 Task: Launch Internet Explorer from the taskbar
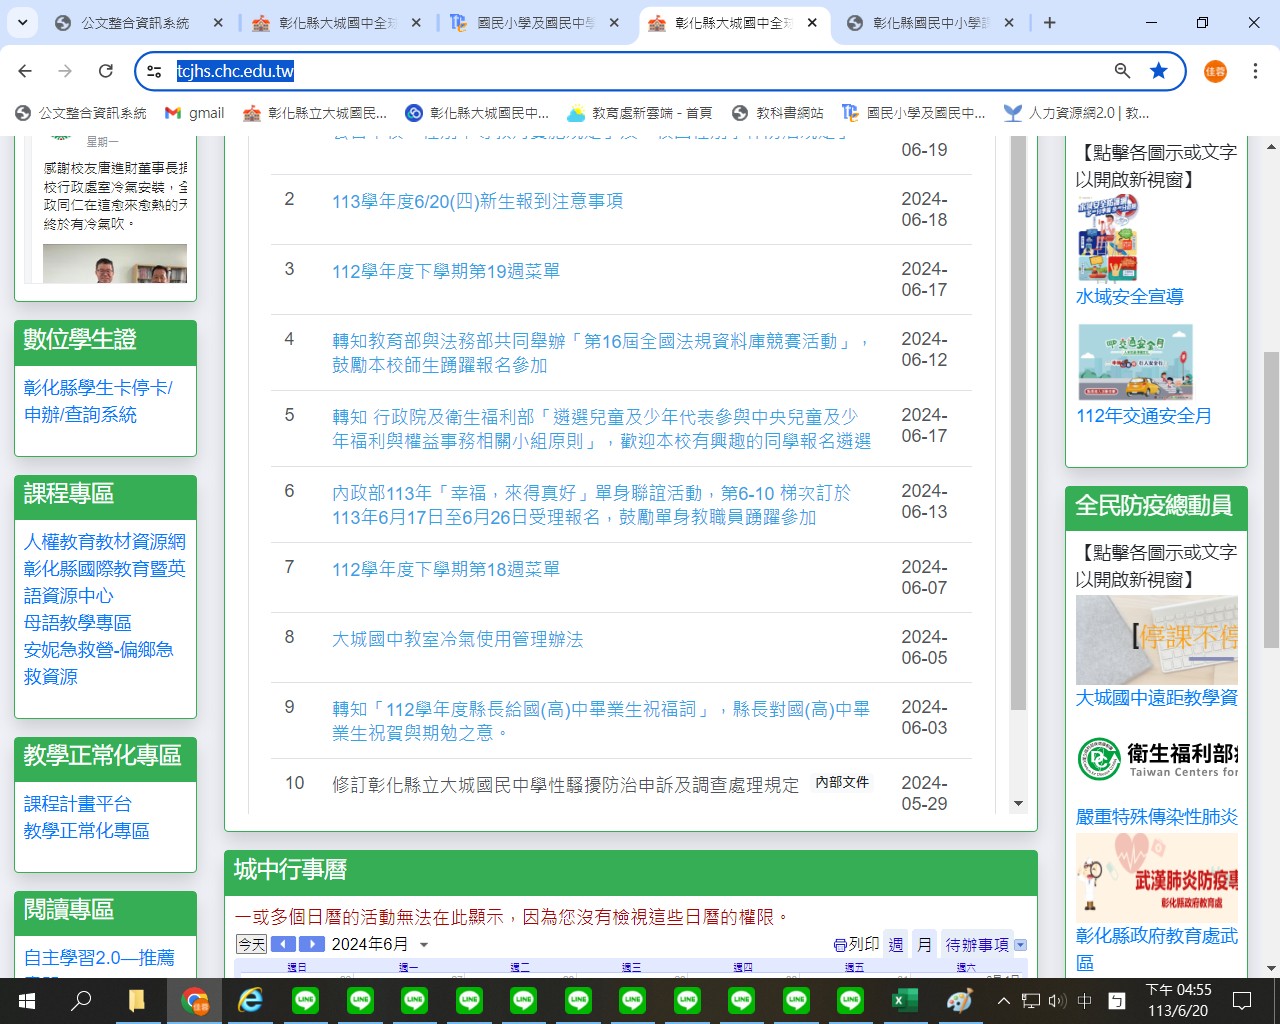250,999
